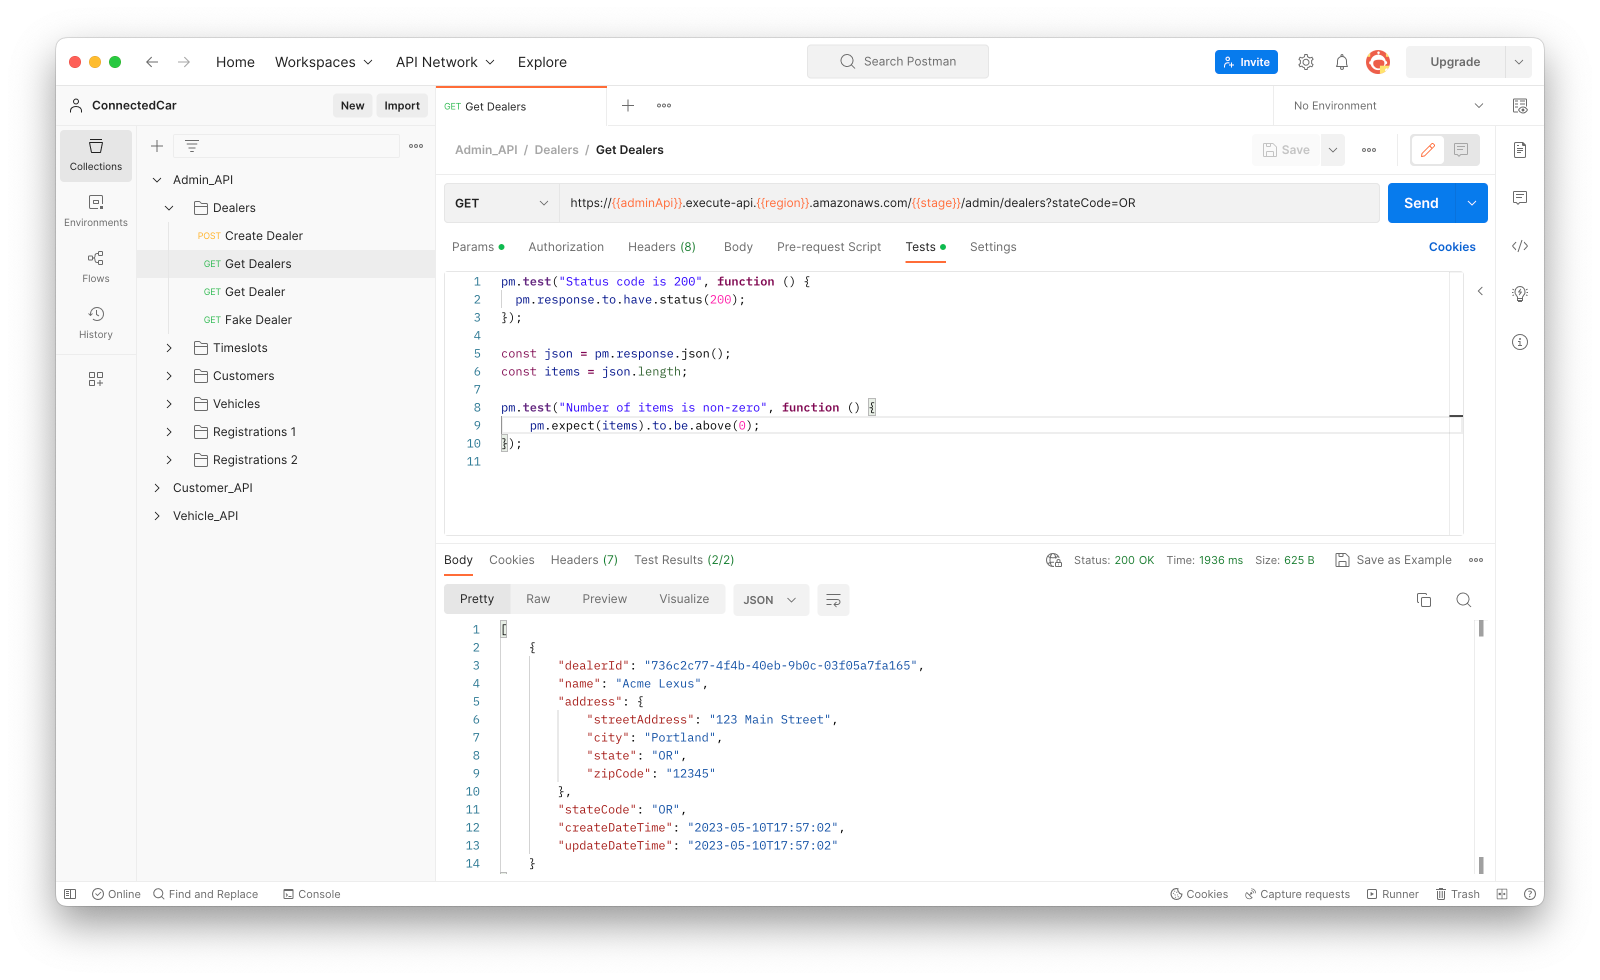The height and width of the screenshot is (980, 1600).
Task: Search within the response body
Action: click(1464, 600)
